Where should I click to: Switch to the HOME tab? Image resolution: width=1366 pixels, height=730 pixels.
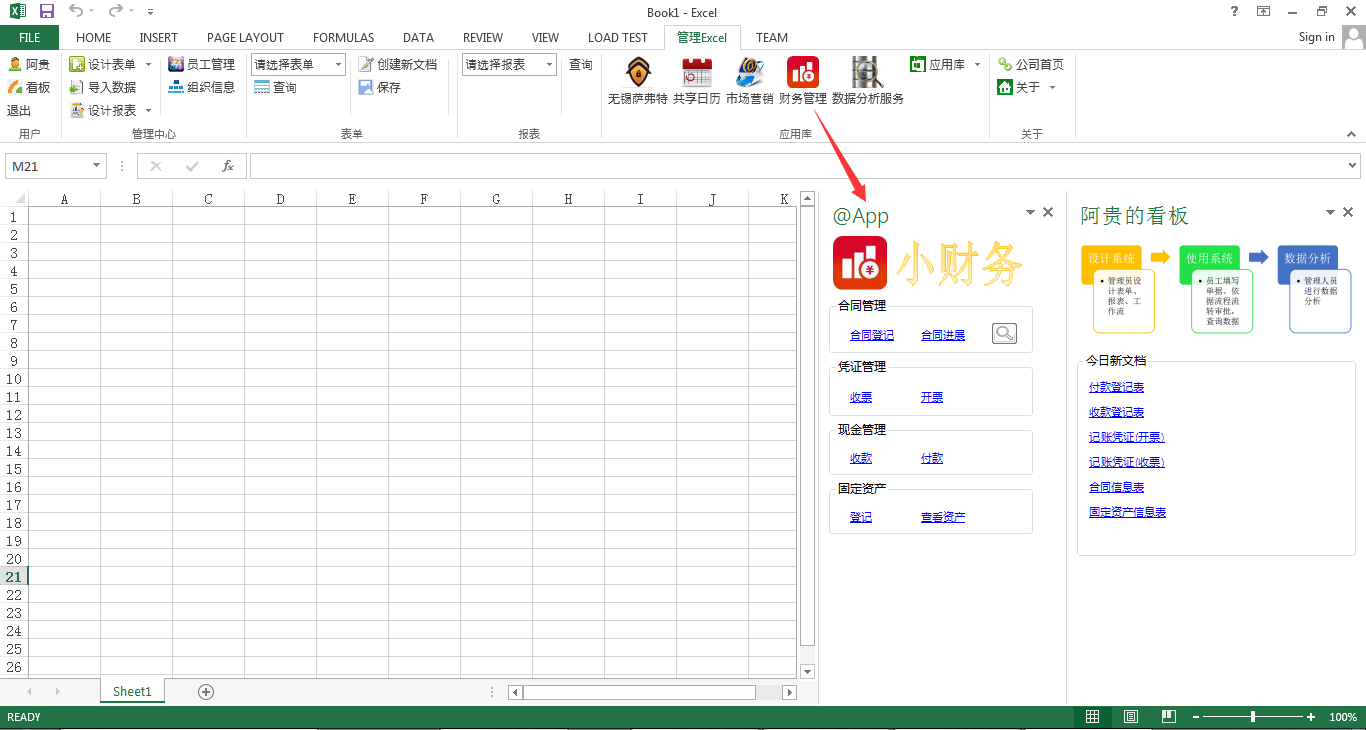click(94, 37)
